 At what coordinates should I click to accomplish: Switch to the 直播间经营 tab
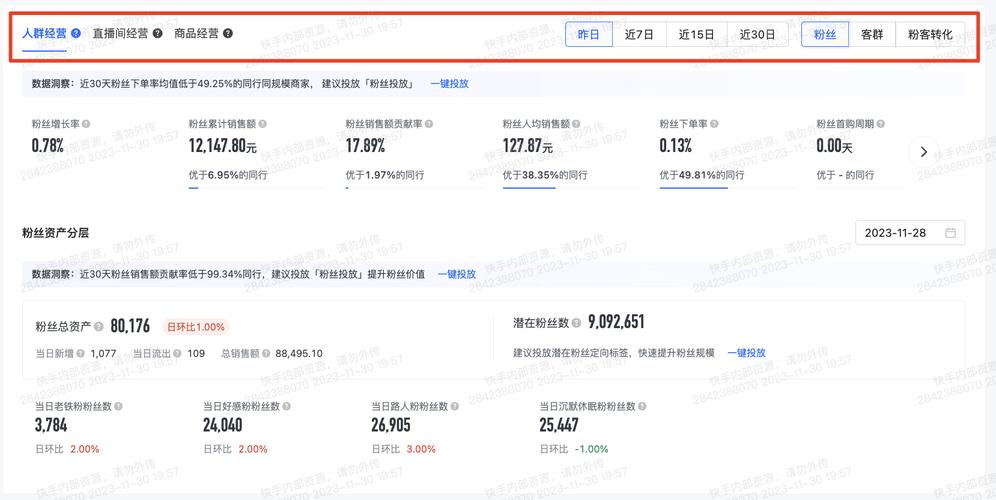pos(120,33)
